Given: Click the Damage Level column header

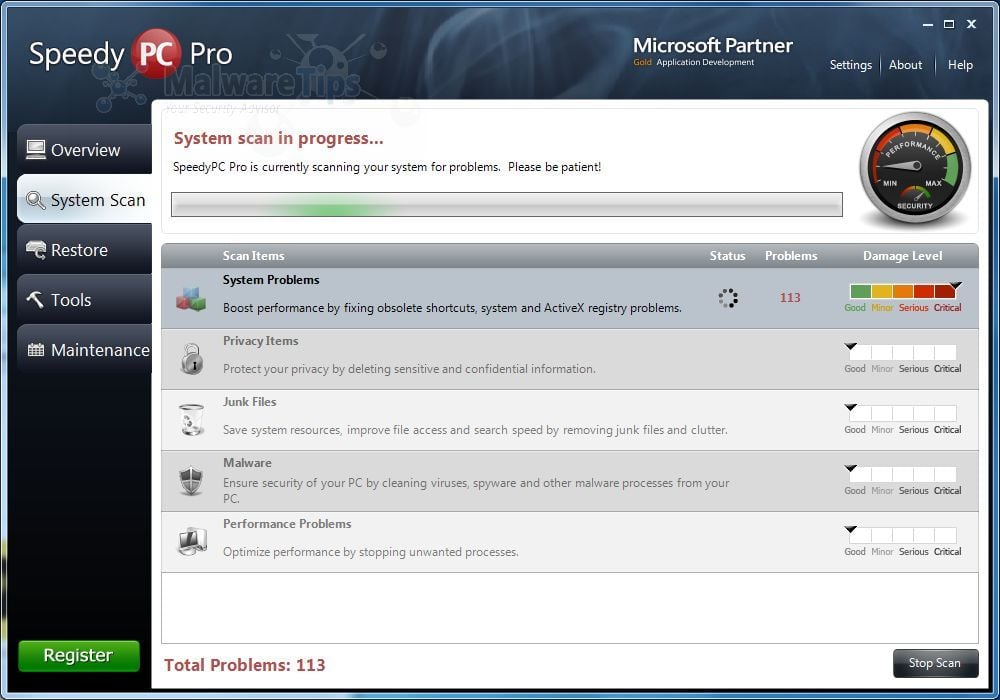Looking at the screenshot, I should (x=902, y=256).
